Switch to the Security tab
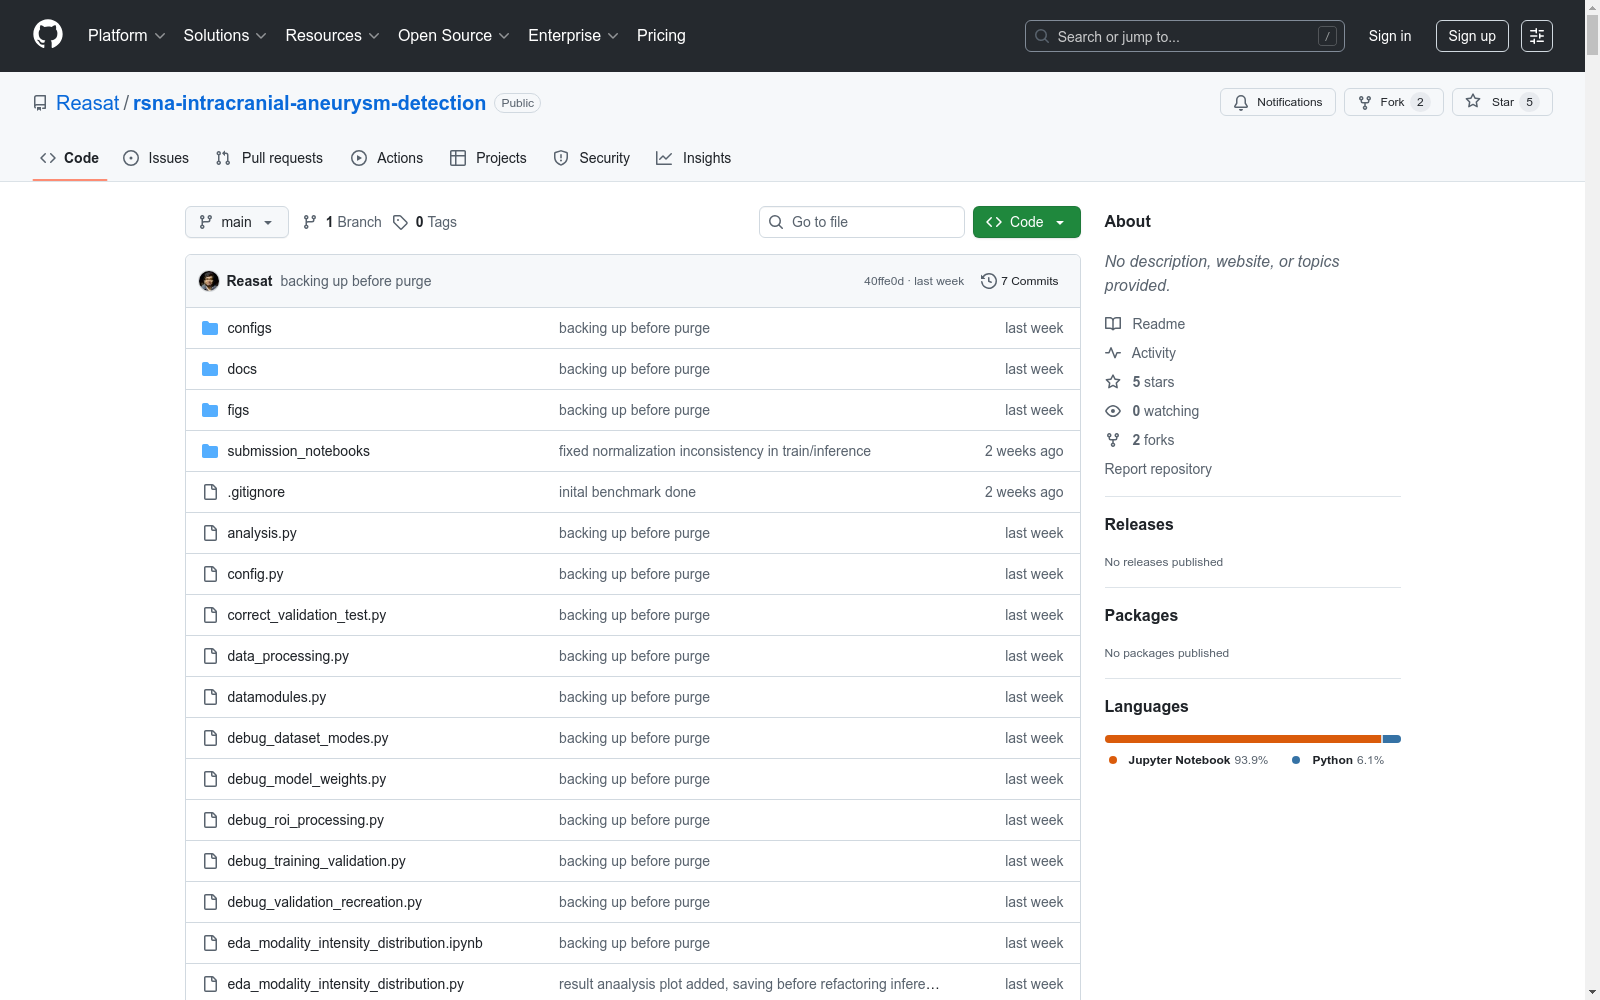The width and height of the screenshot is (1600, 1000). [x=592, y=158]
